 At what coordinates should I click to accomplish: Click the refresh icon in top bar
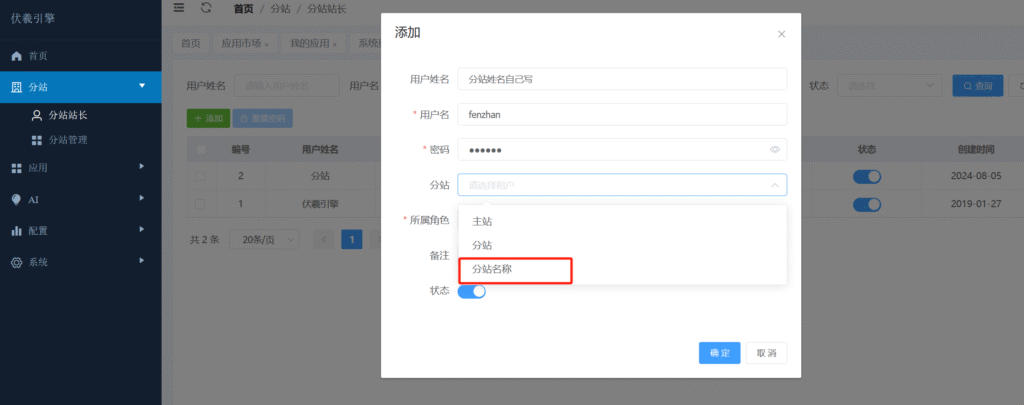click(206, 8)
